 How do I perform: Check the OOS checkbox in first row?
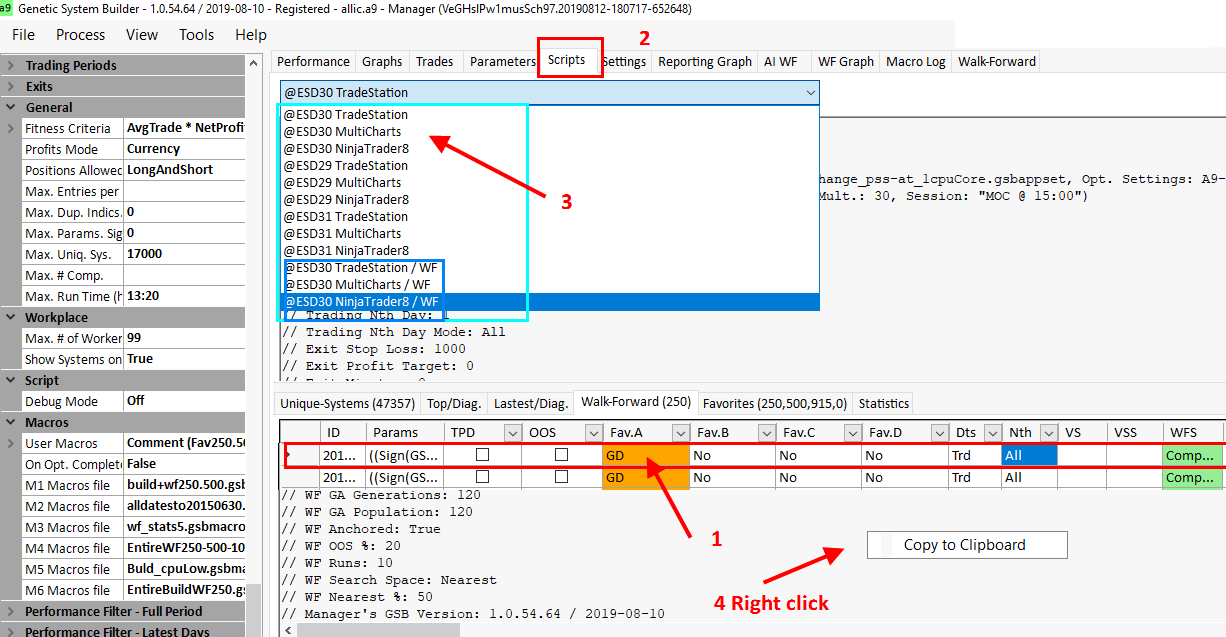tap(561, 454)
